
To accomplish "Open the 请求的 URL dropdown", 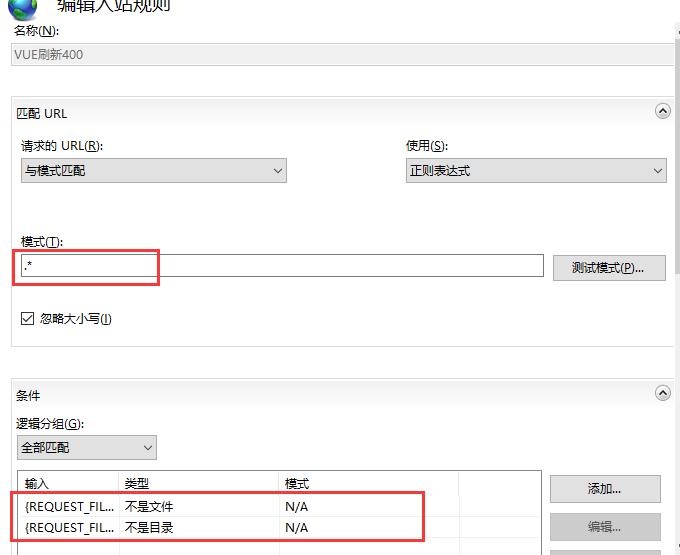I will 154,170.
